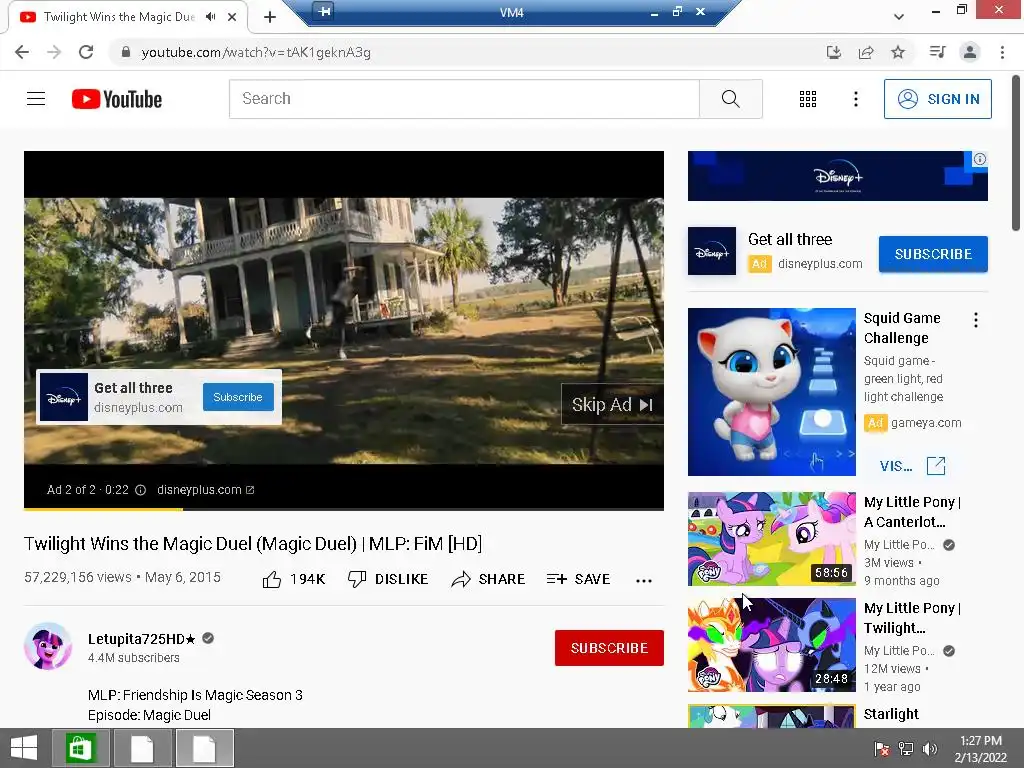The height and width of the screenshot is (768, 1024).
Task: Click the browser forward arrow
Action: coord(54,52)
